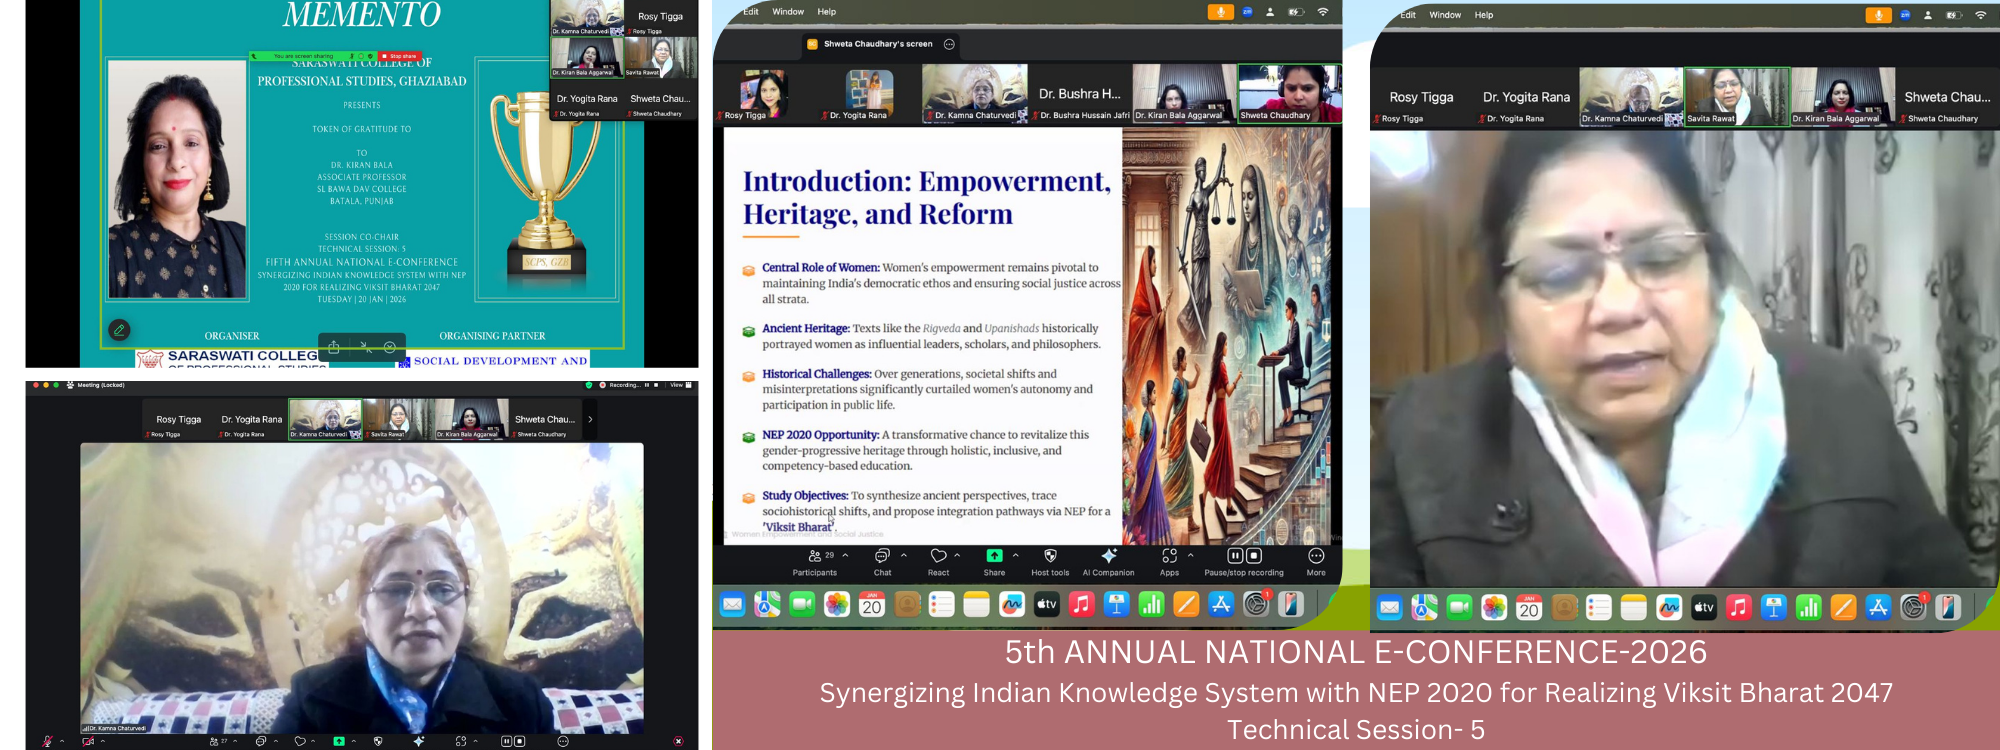Open the shield icon labeled Host tools
This screenshot has height=750, width=2000.
point(1050,557)
